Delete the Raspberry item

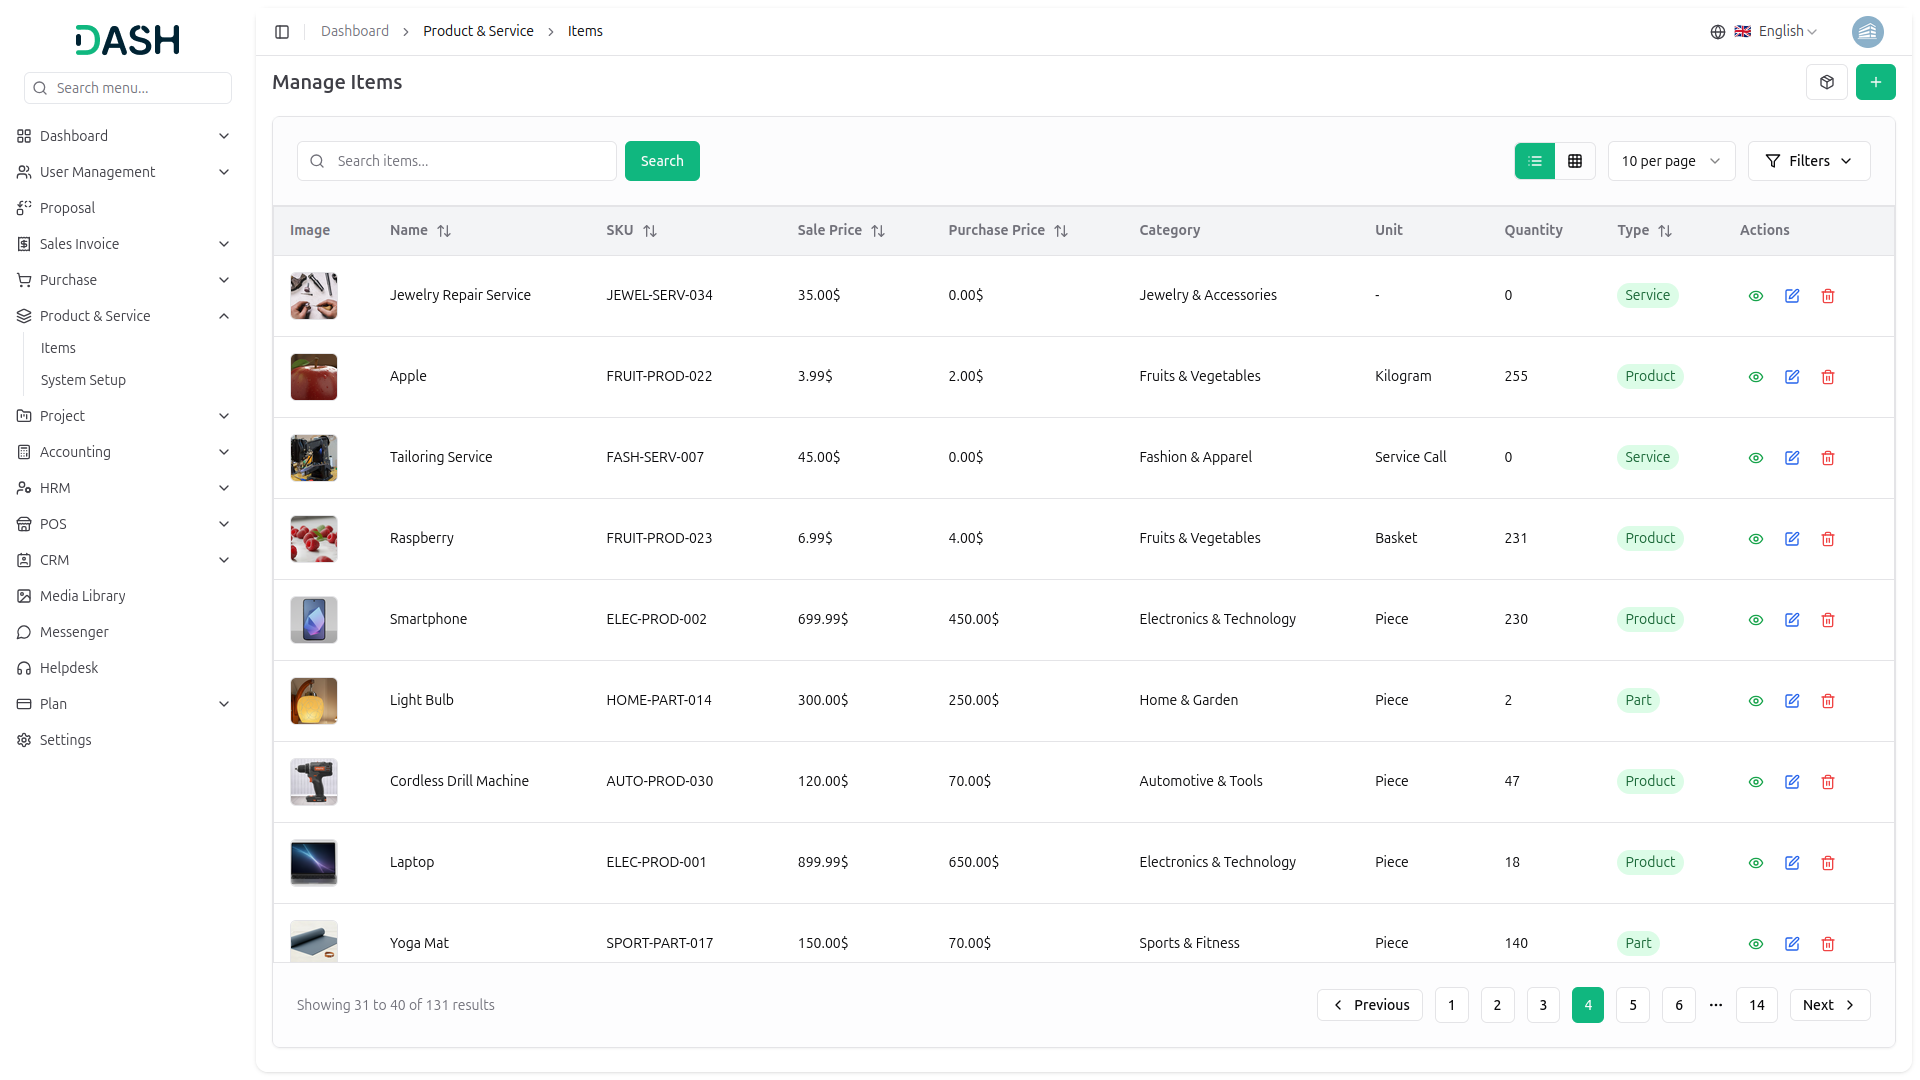(x=1828, y=539)
